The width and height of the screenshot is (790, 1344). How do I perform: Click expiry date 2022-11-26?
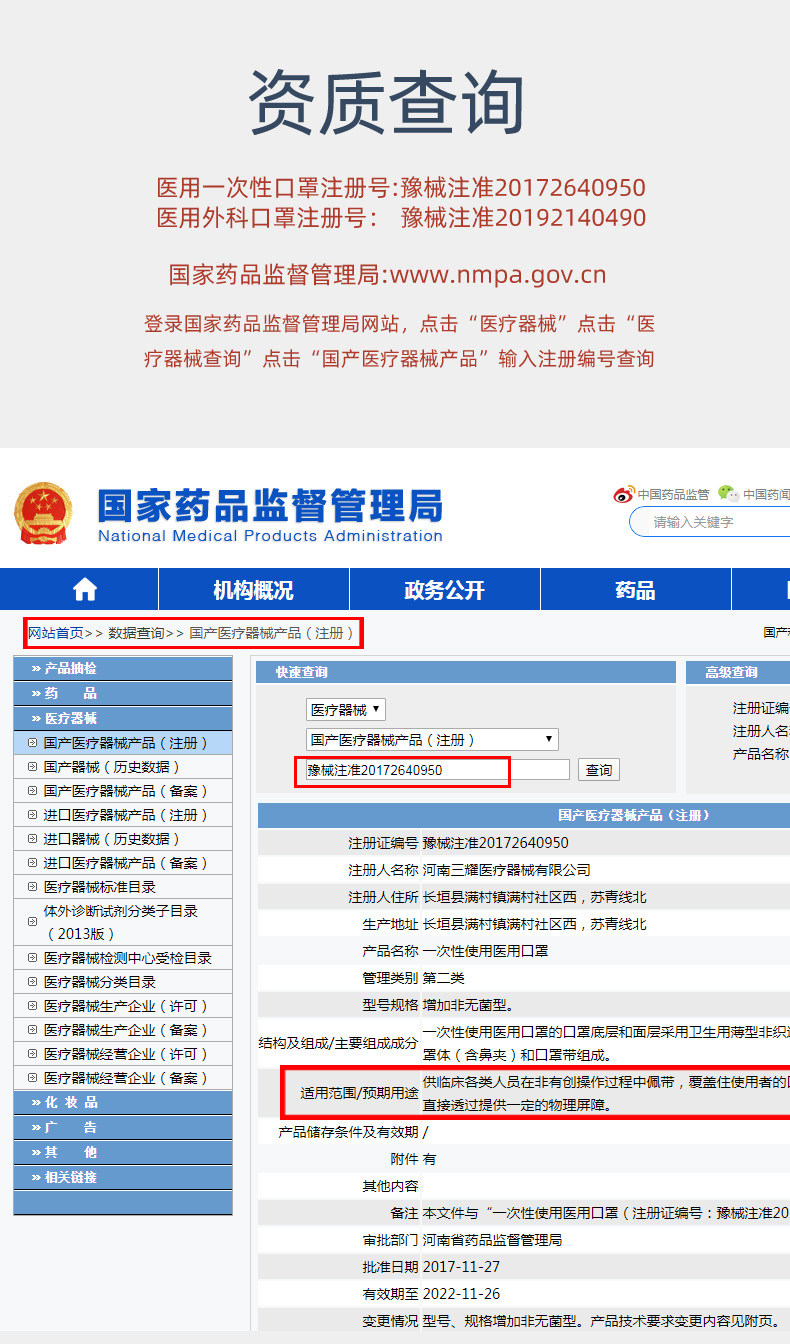click(461, 1294)
